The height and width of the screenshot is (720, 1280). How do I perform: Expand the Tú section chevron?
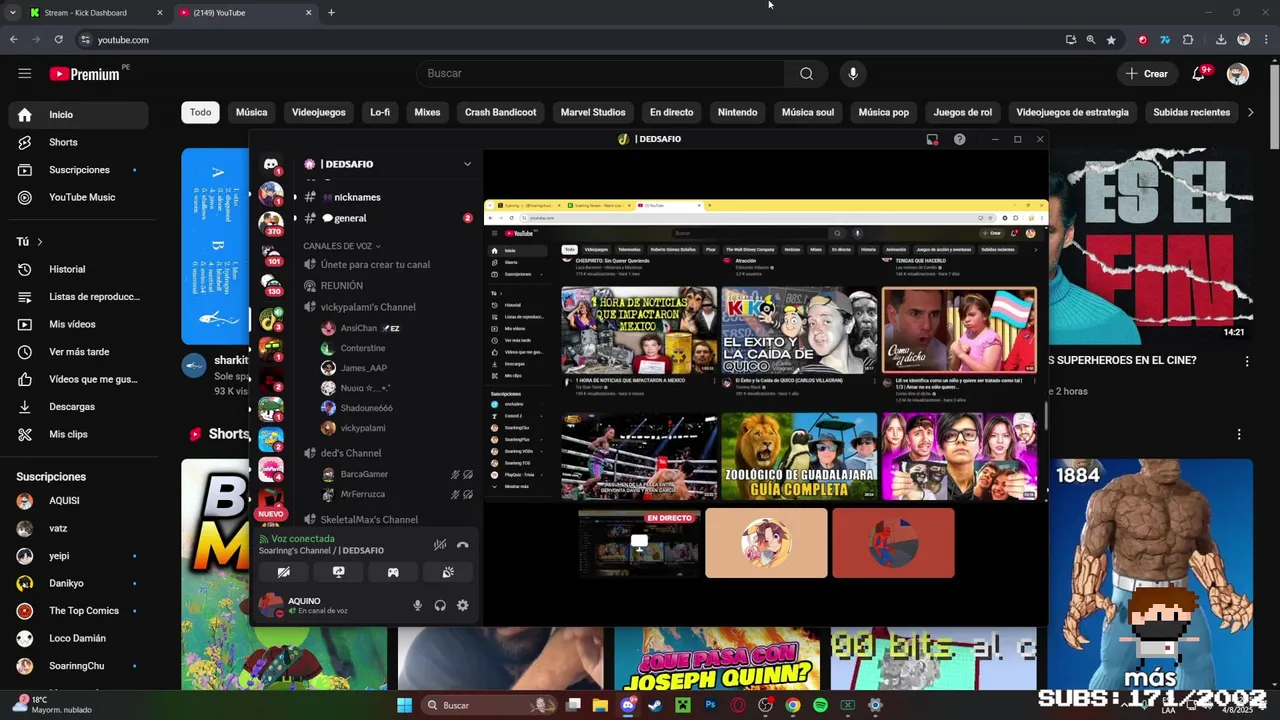pos(40,242)
